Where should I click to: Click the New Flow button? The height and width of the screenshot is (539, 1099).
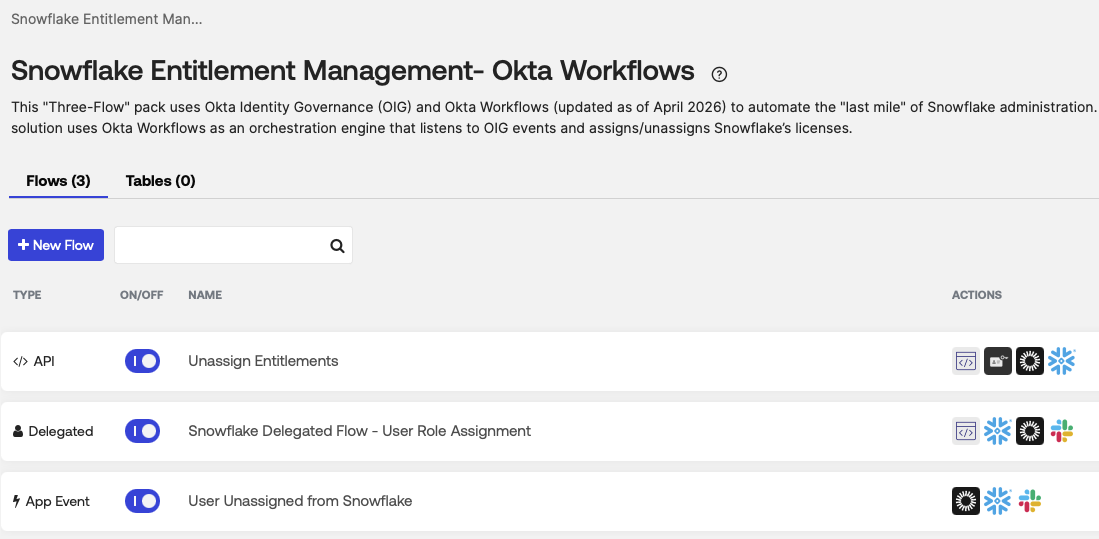click(56, 245)
